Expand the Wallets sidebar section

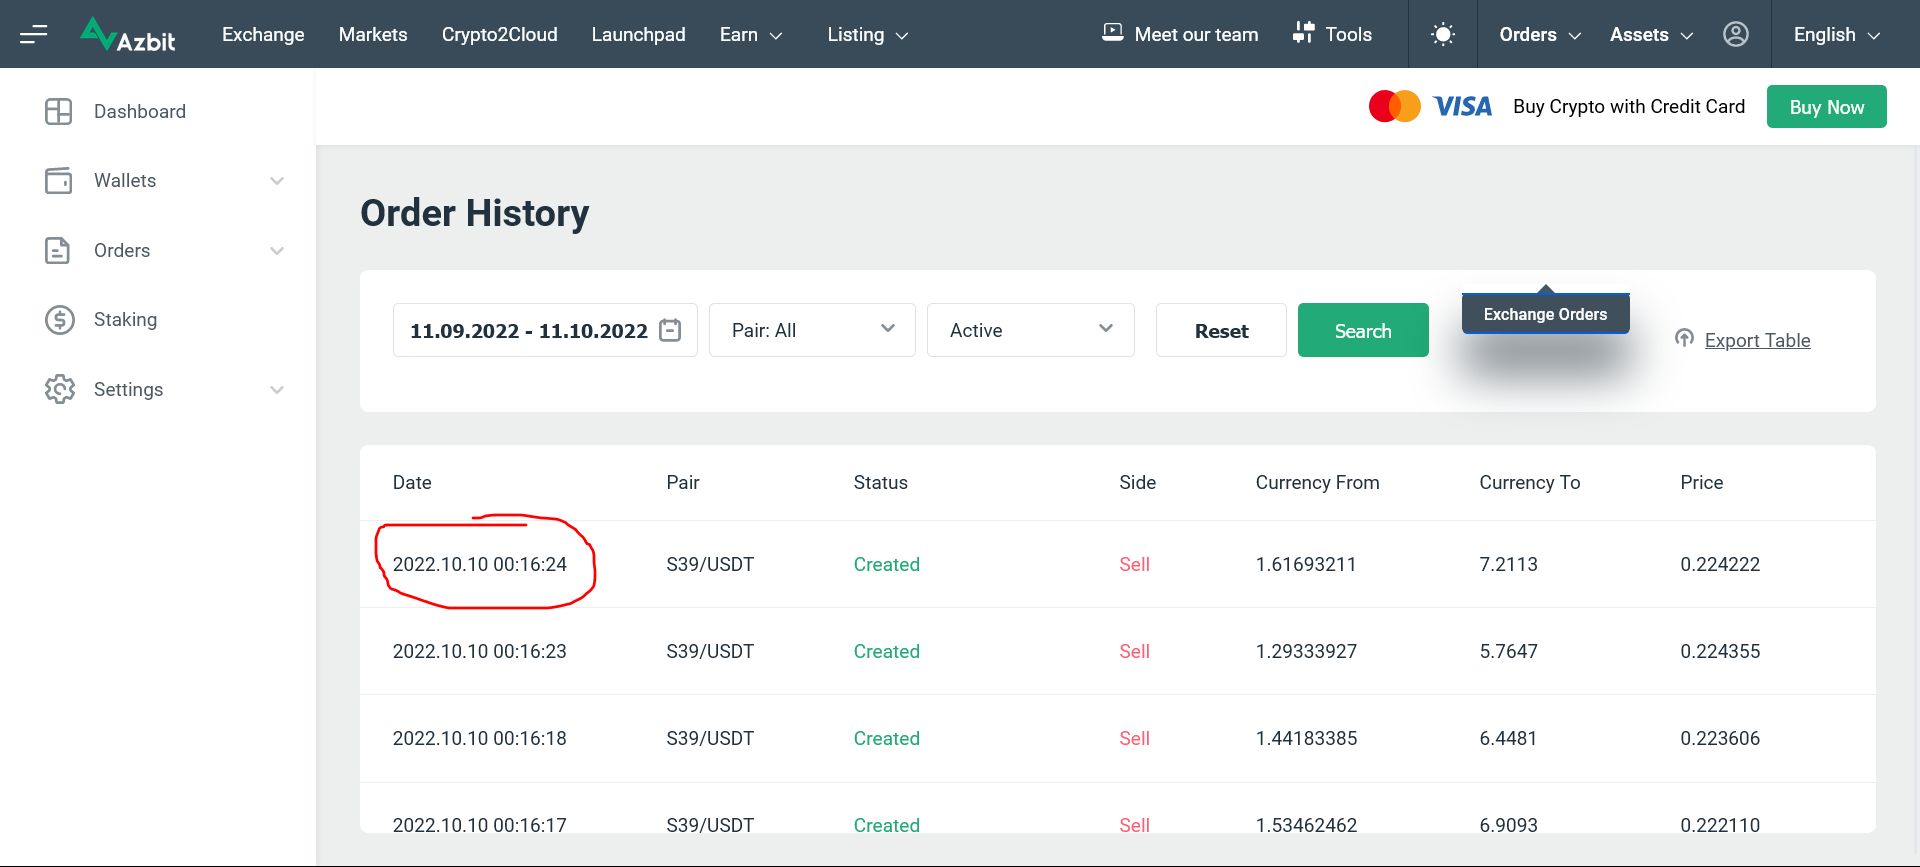pyautogui.click(x=277, y=181)
